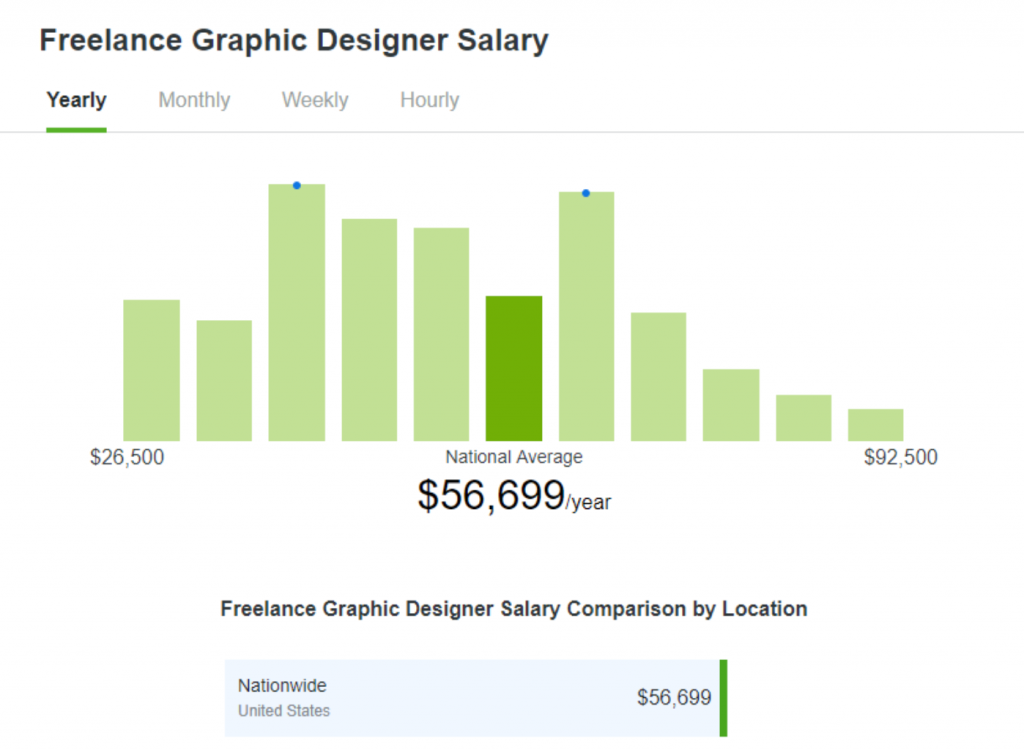
Task: Click the green bar beside the Nationwide row
Action: click(722, 697)
